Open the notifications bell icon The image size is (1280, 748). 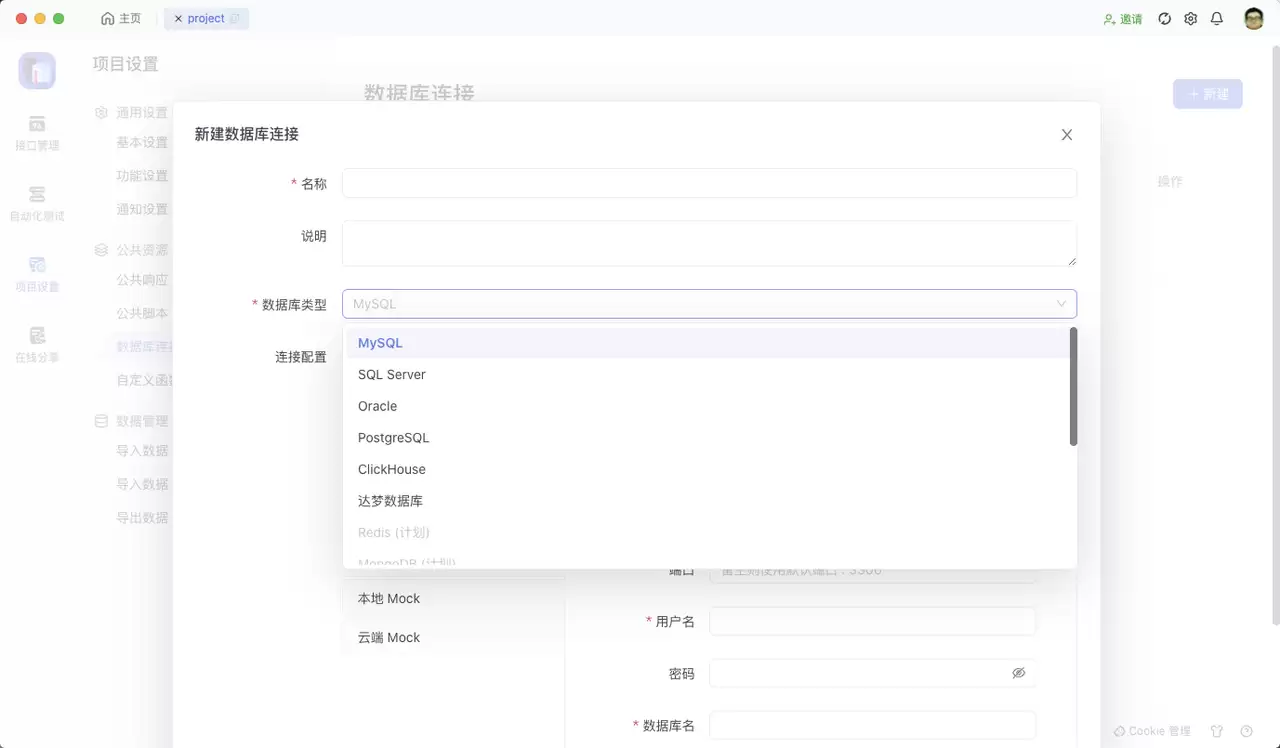click(x=1217, y=19)
